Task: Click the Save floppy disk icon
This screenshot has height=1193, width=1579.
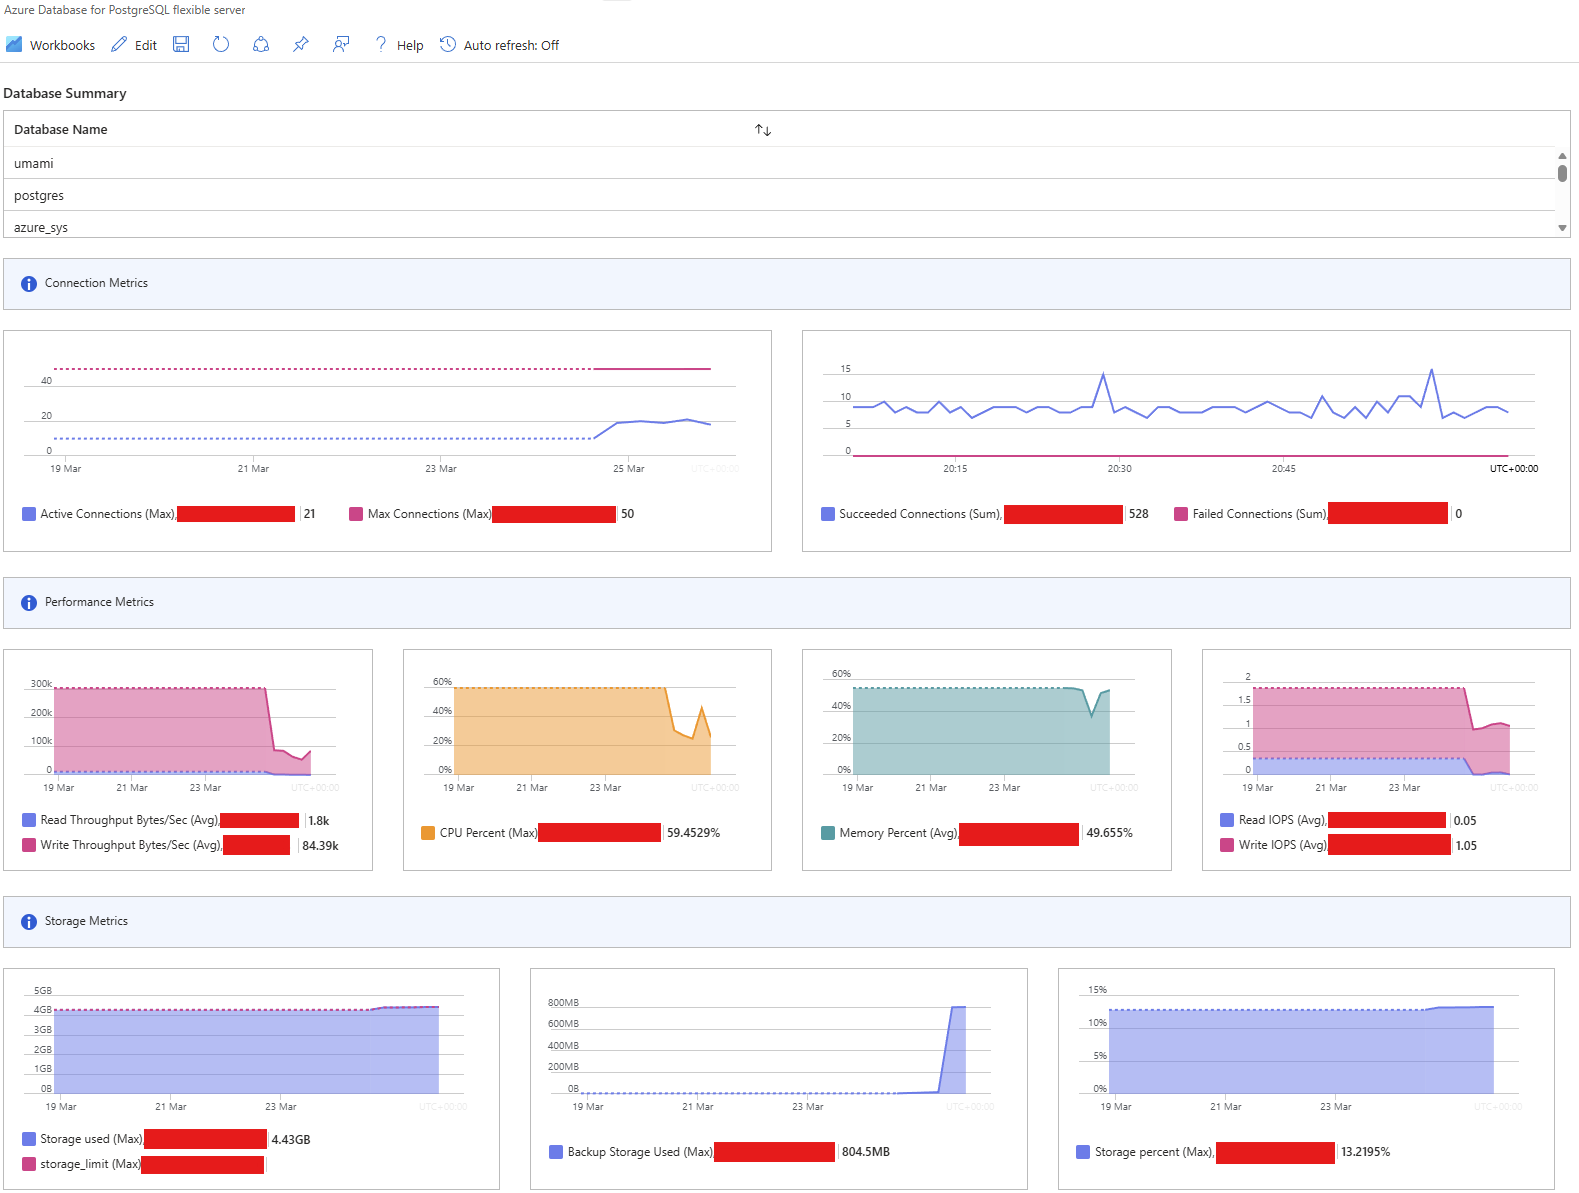Action: tap(181, 44)
